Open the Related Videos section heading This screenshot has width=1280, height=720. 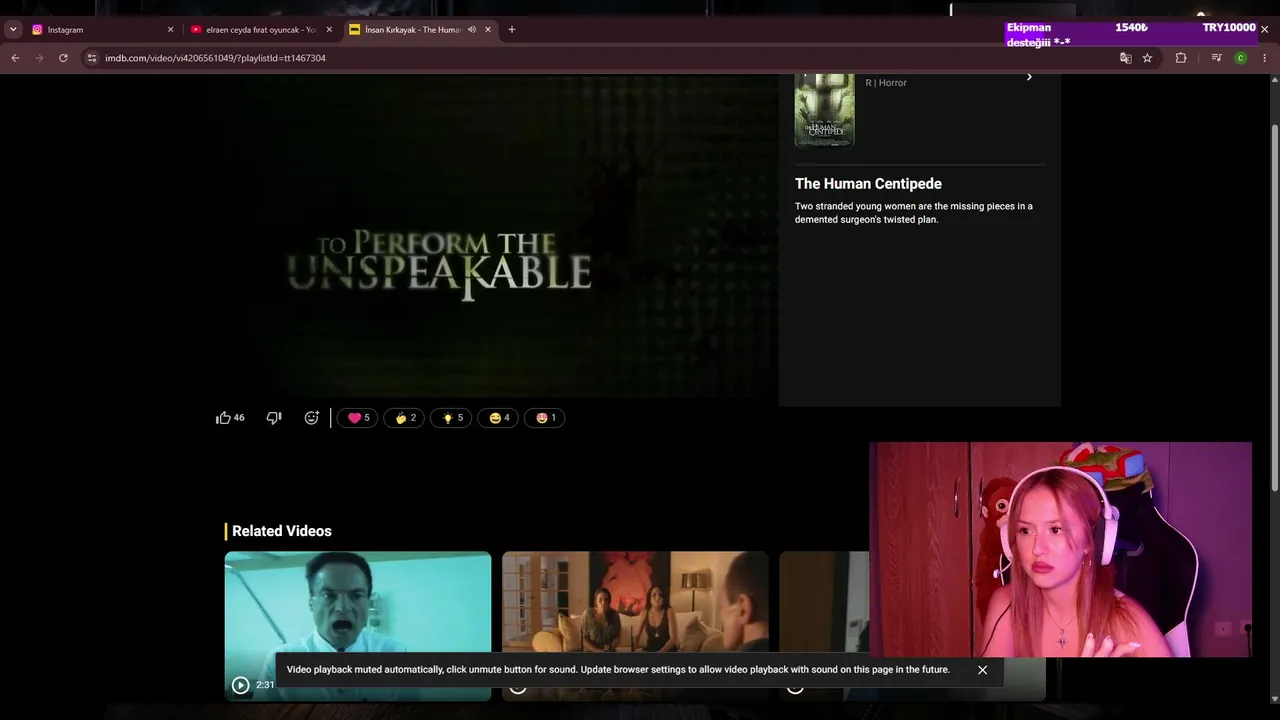tap(281, 531)
